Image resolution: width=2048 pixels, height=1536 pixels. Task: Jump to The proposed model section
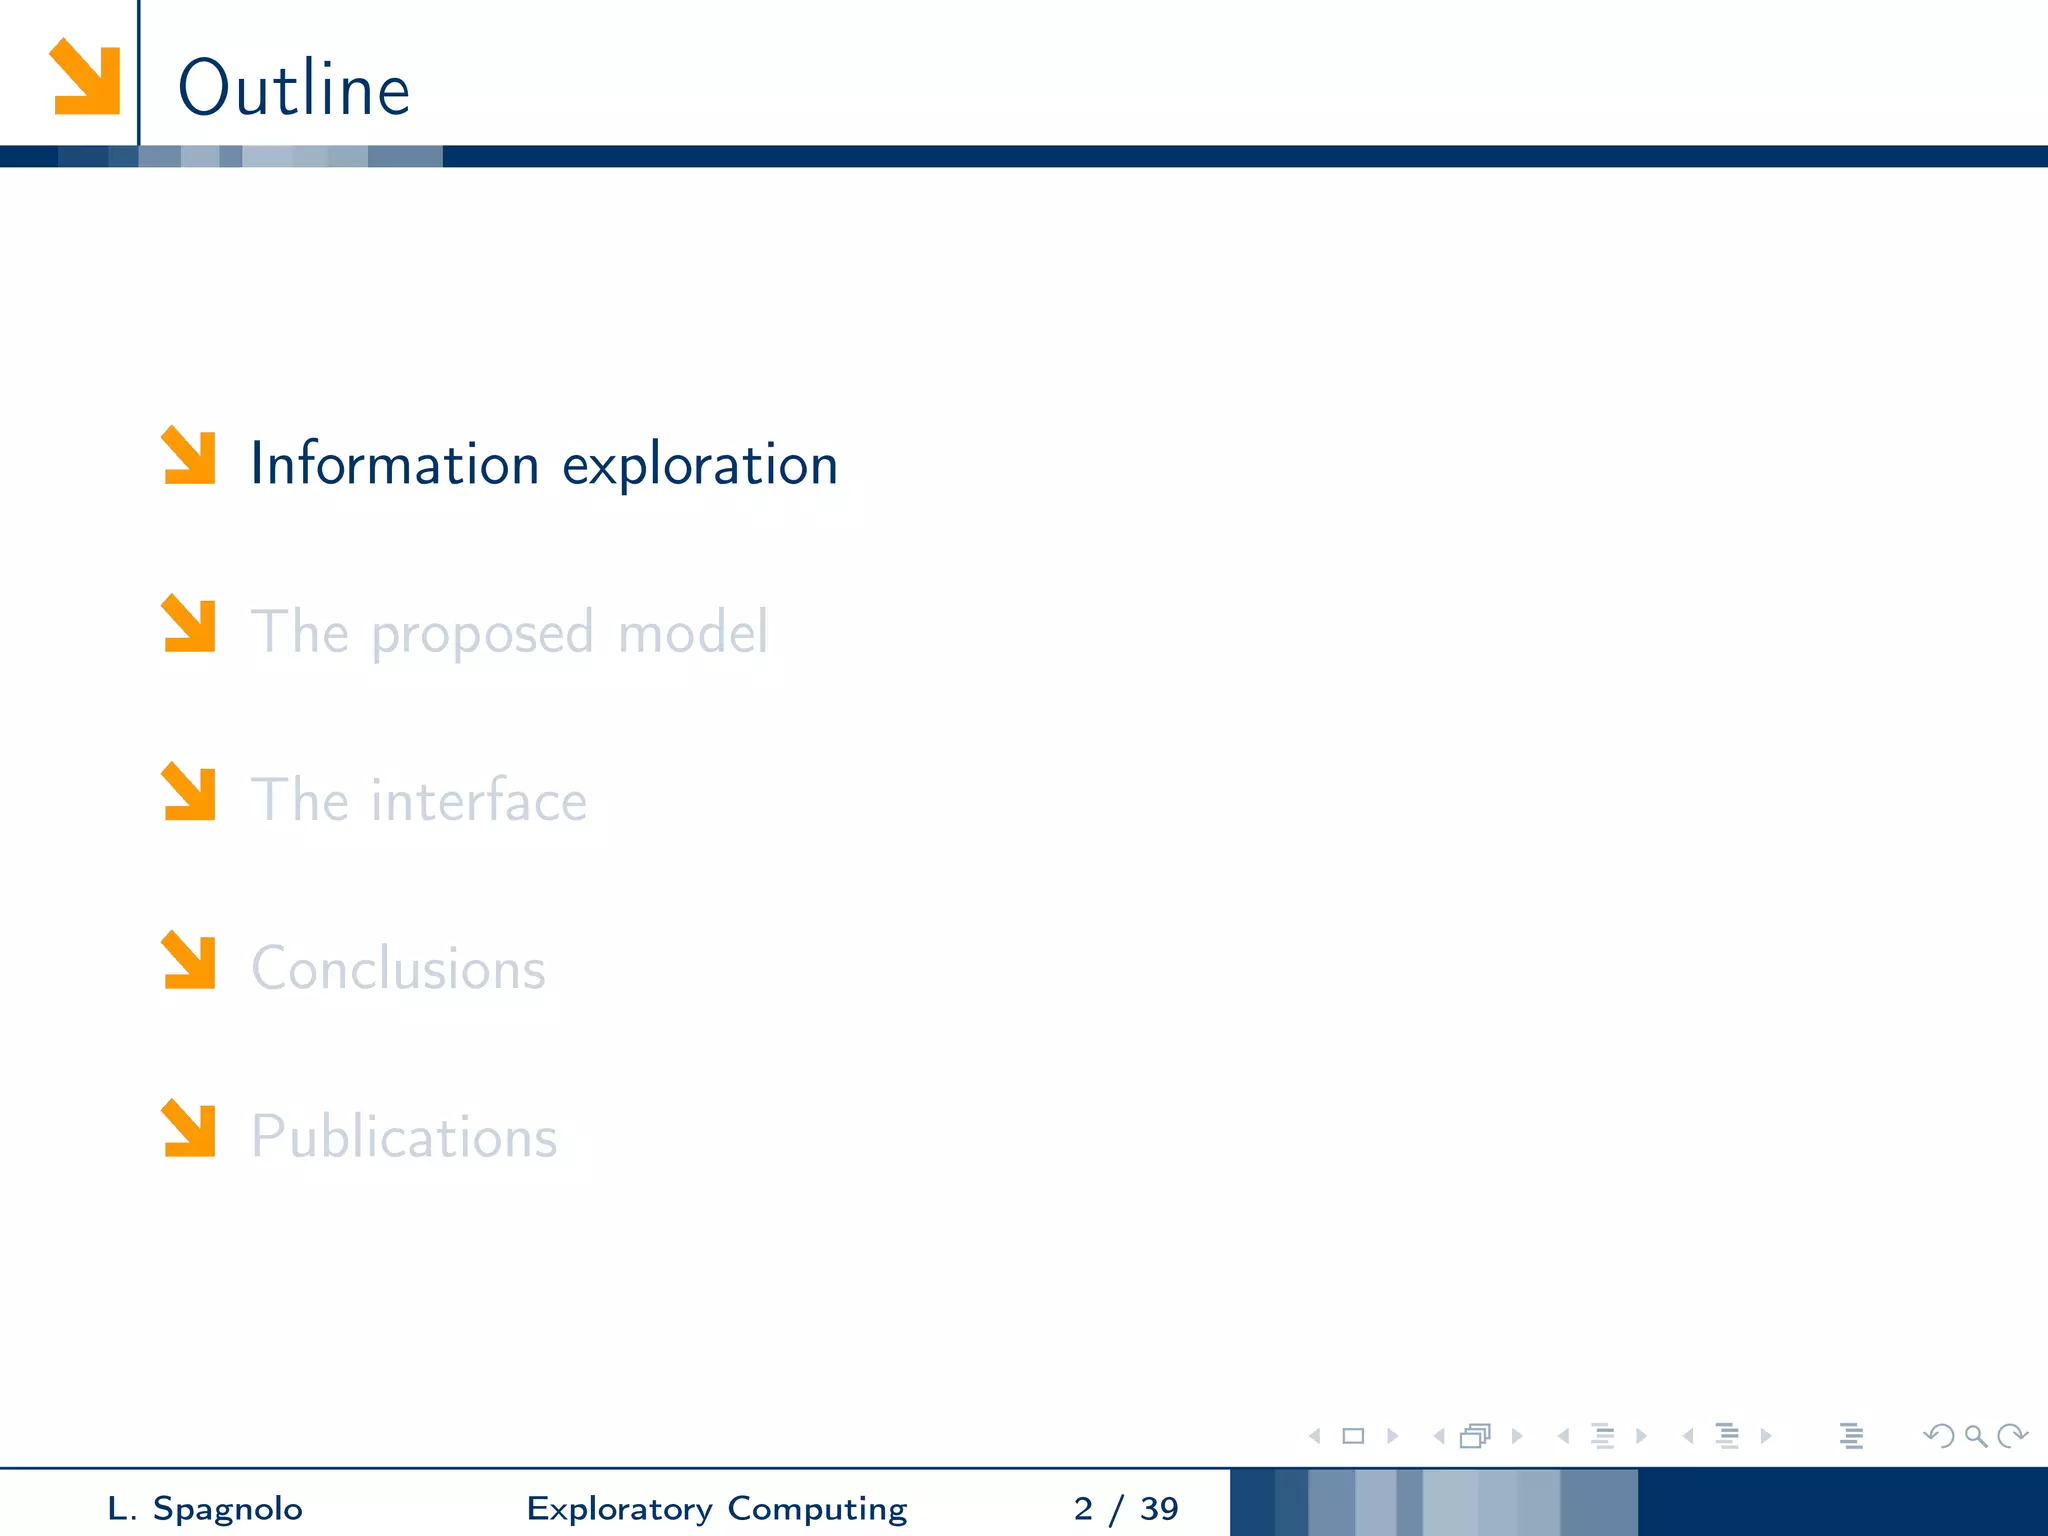point(509,633)
